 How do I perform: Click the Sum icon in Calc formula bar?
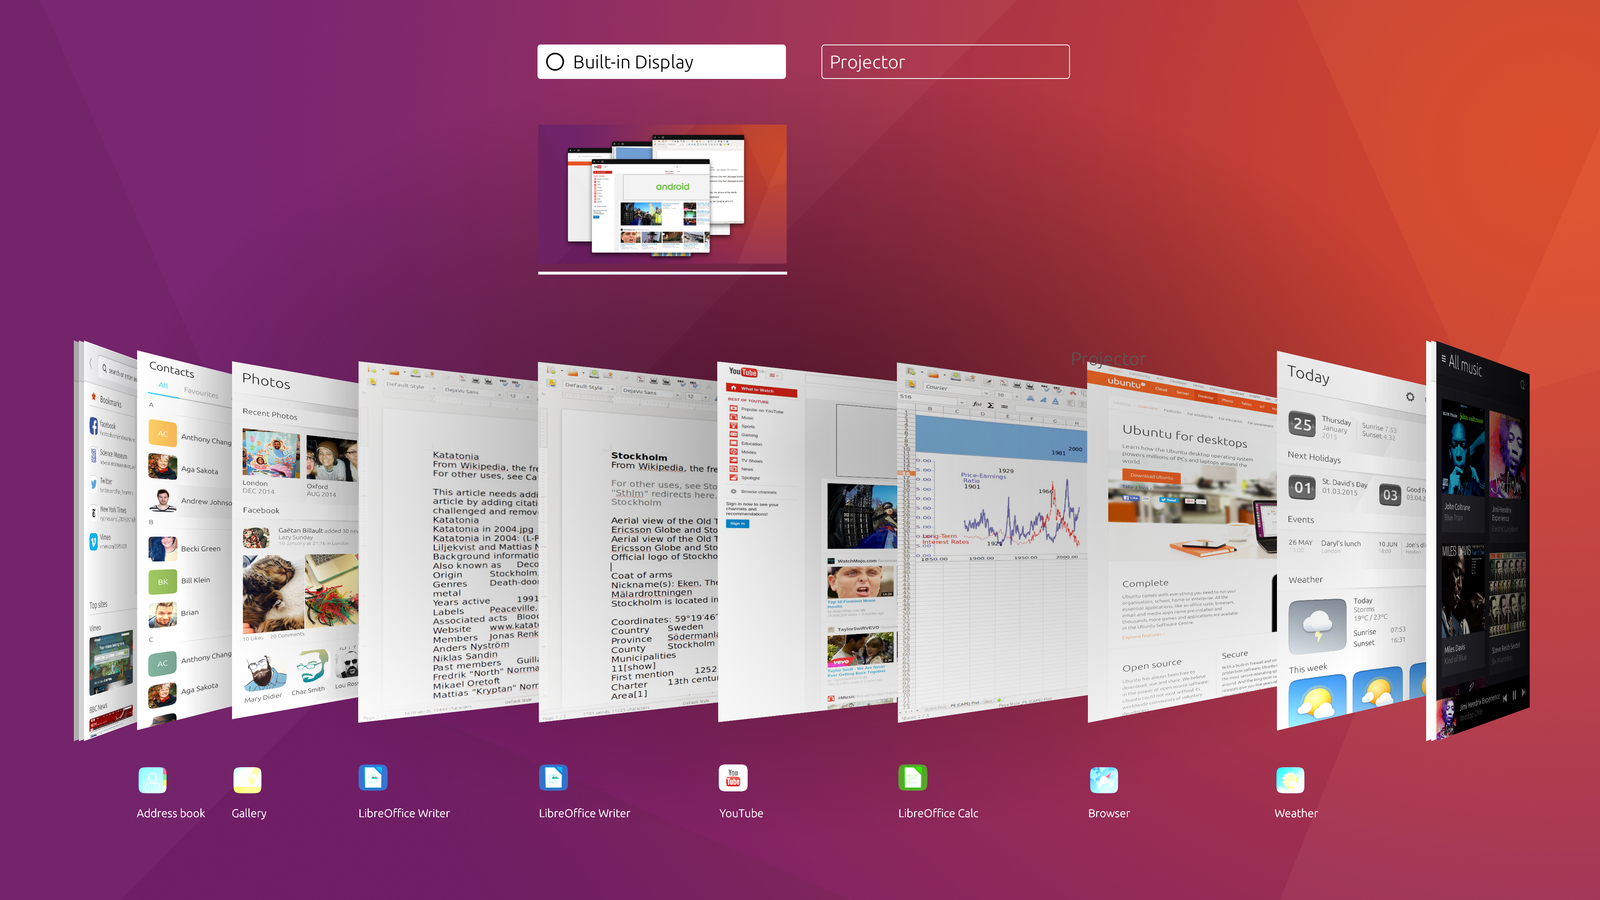click(991, 405)
